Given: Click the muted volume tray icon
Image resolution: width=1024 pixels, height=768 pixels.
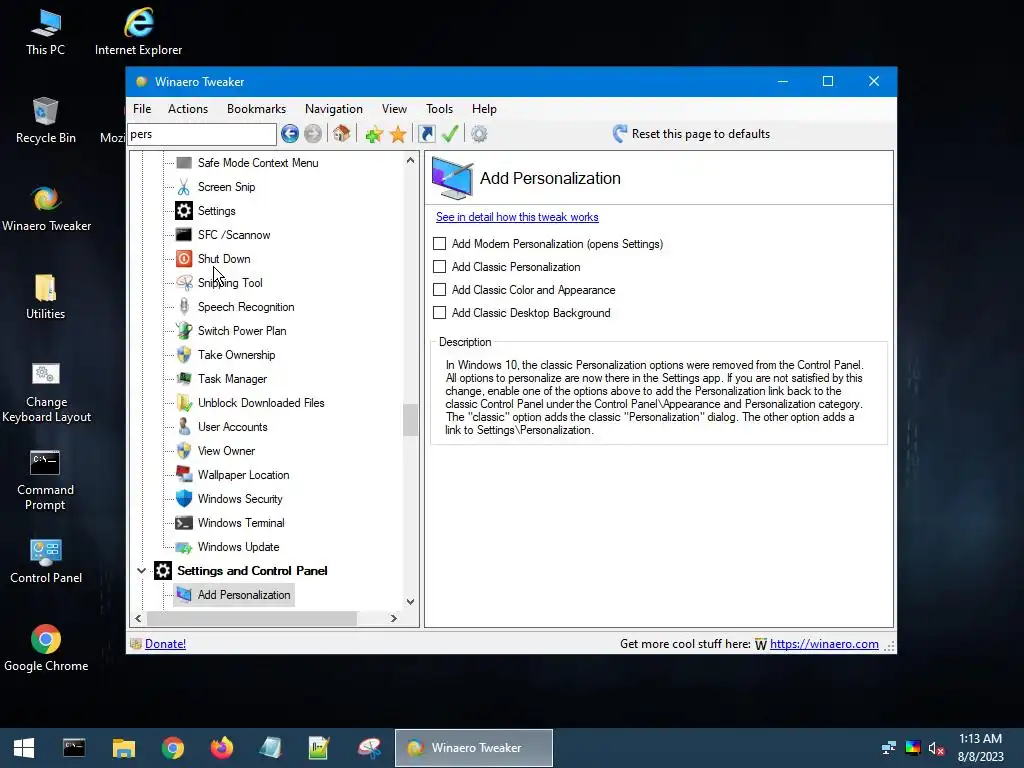Looking at the screenshot, I should tap(936, 748).
